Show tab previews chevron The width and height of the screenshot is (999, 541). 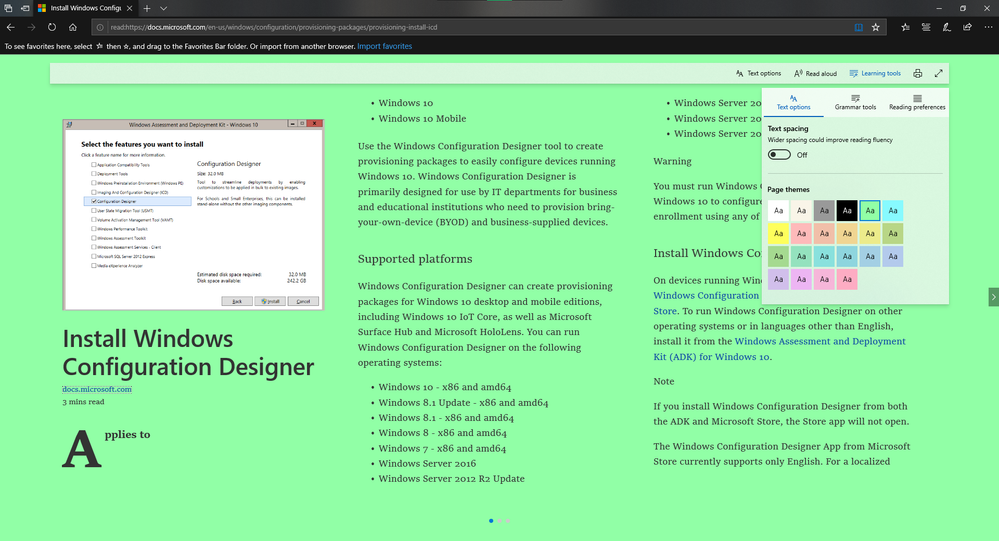[163, 8]
